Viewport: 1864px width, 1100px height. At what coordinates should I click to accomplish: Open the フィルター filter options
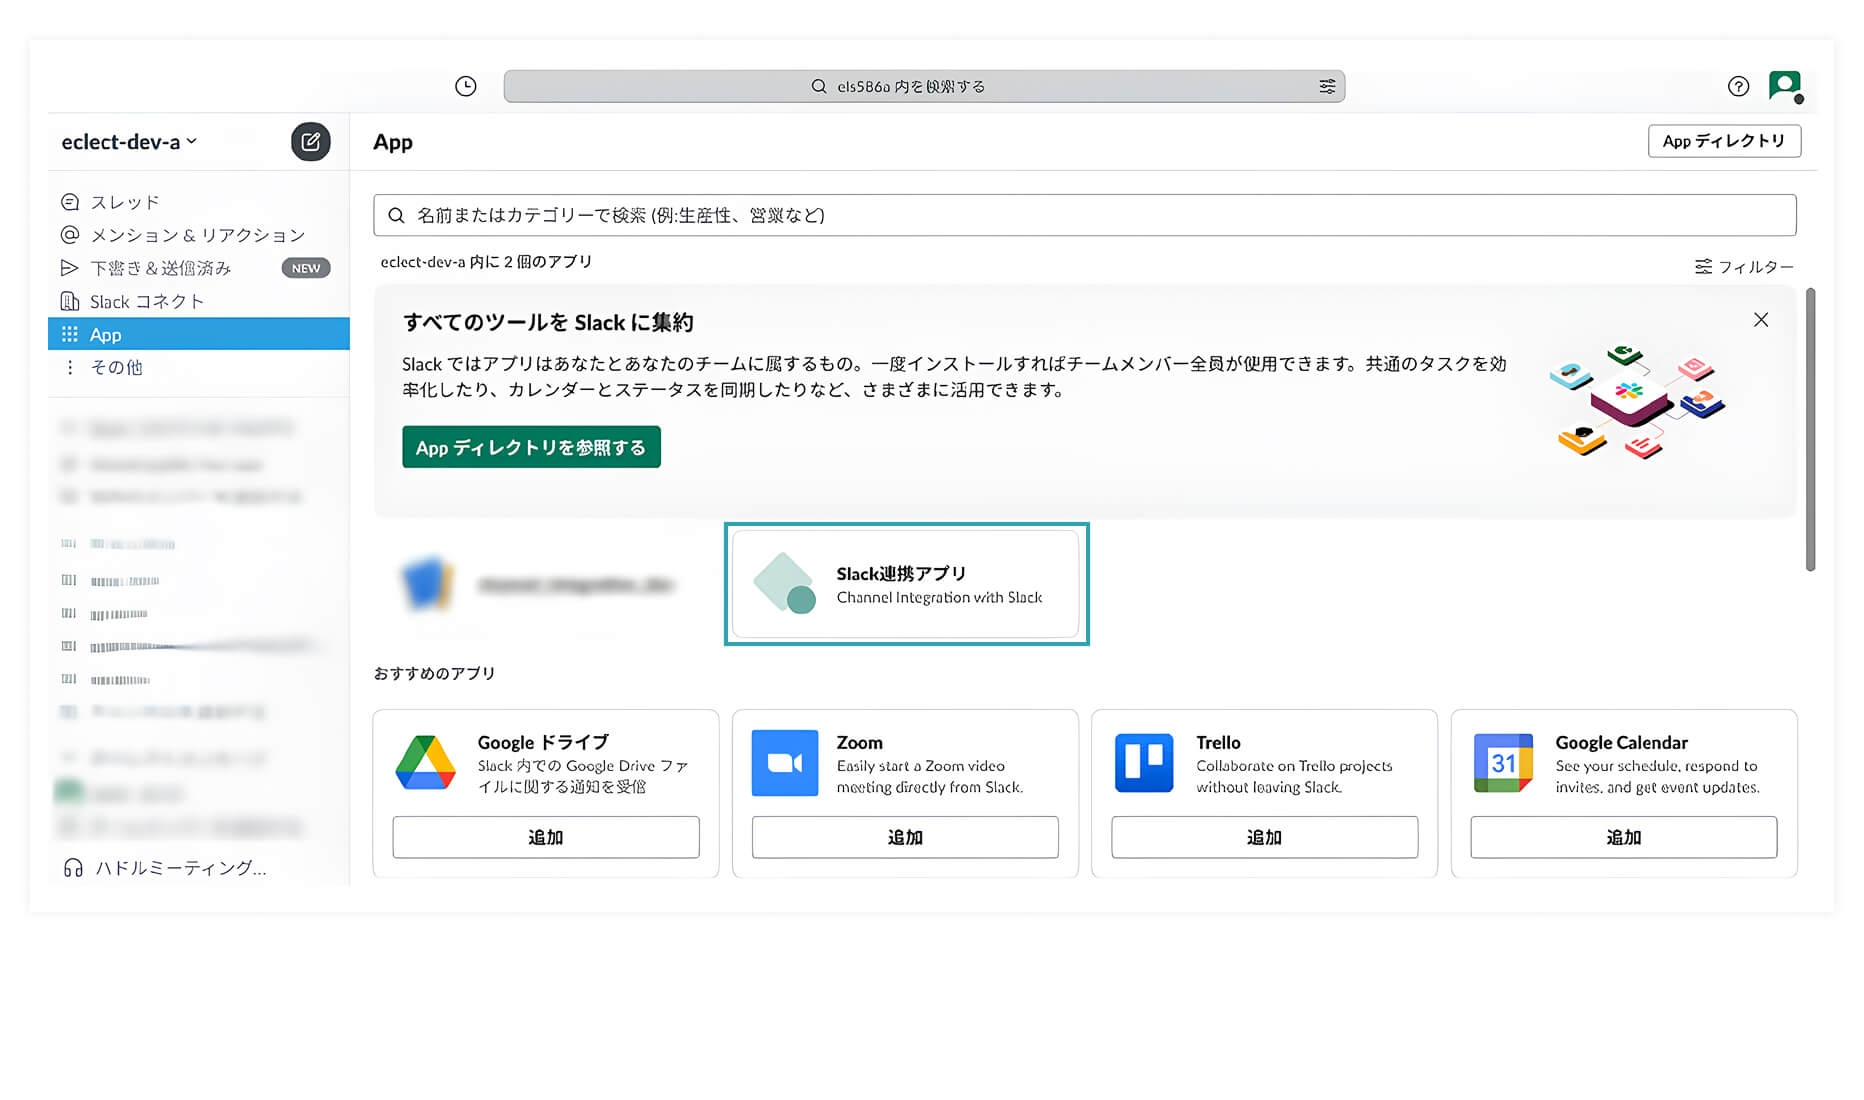pyautogui.click(x=1744, y=267)
